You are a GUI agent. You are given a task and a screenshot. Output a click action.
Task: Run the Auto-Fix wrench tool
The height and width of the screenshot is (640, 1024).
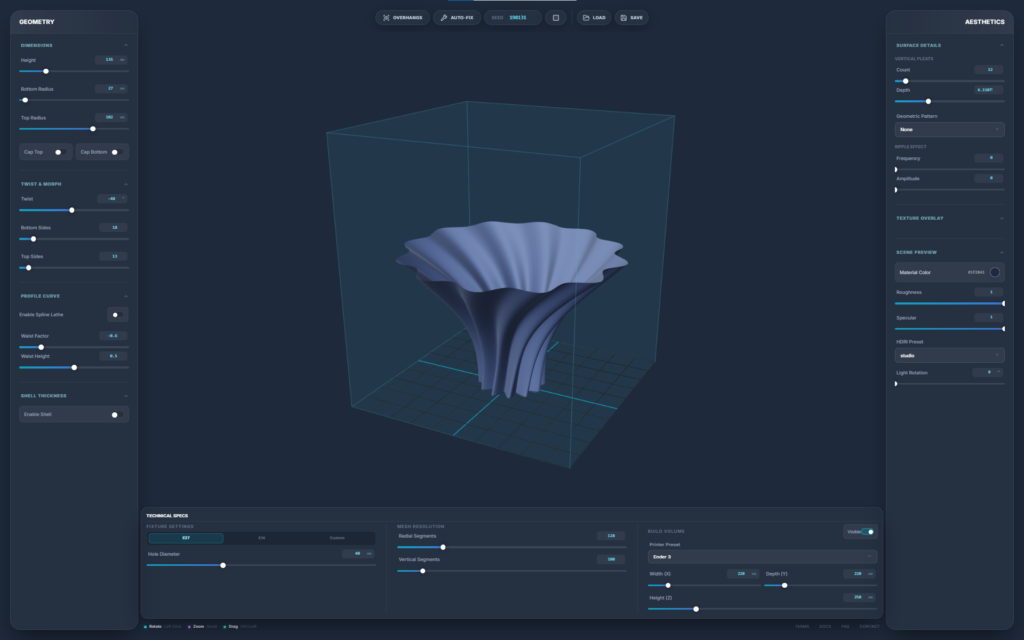(457, 18)
